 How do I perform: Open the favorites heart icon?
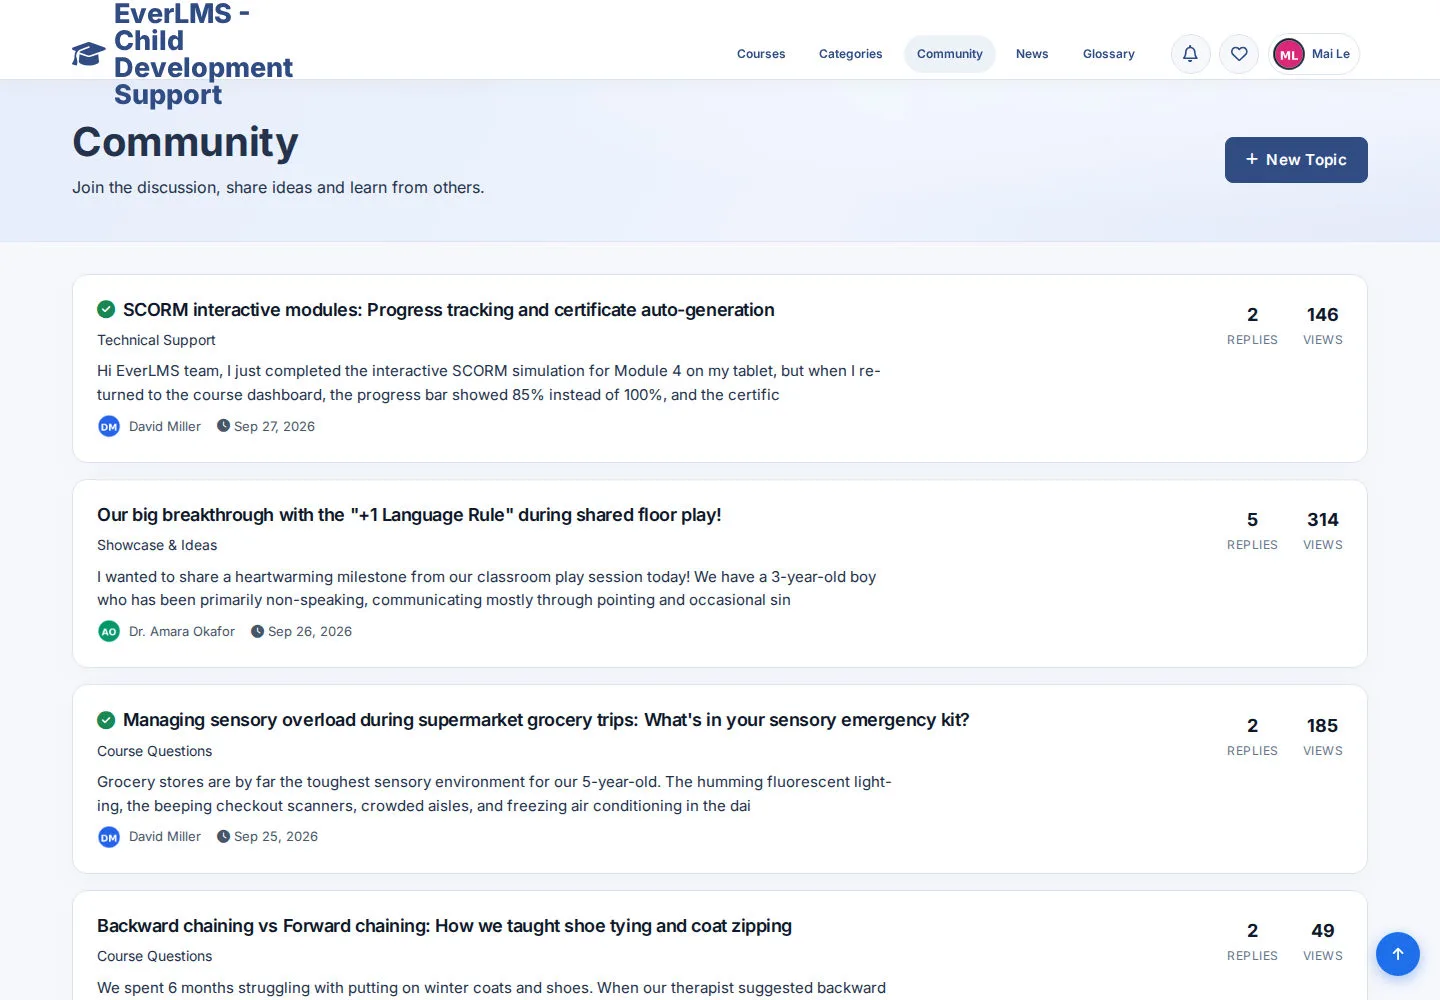pos(1239,54)
